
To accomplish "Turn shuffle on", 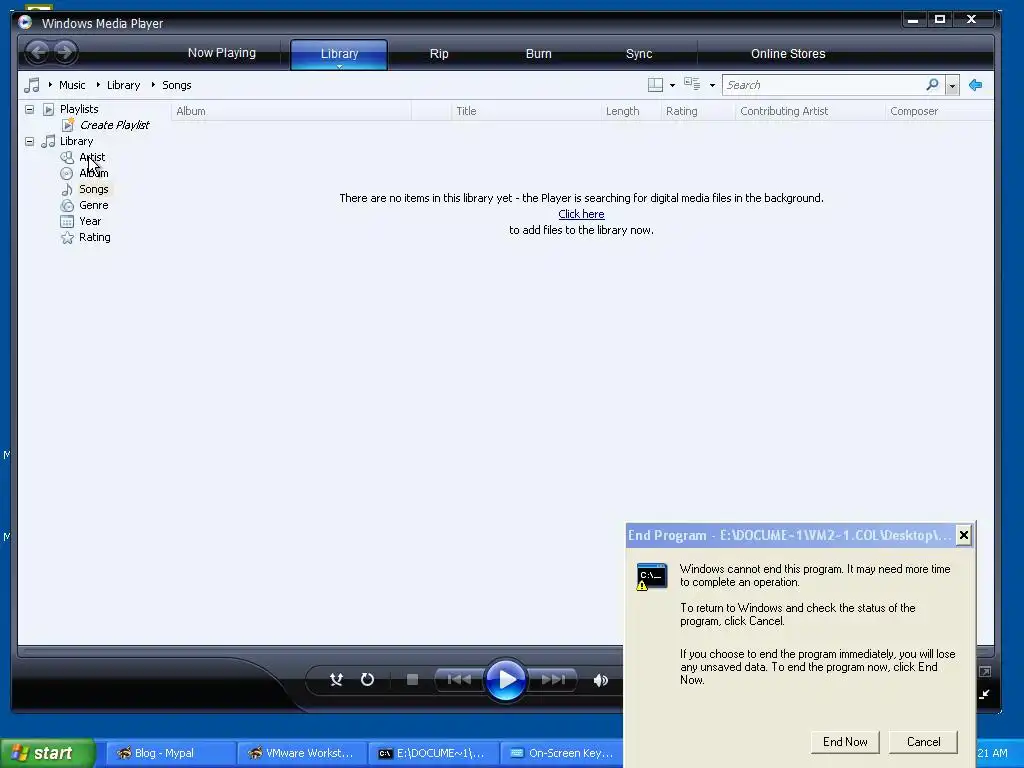I will coord(336,680).
